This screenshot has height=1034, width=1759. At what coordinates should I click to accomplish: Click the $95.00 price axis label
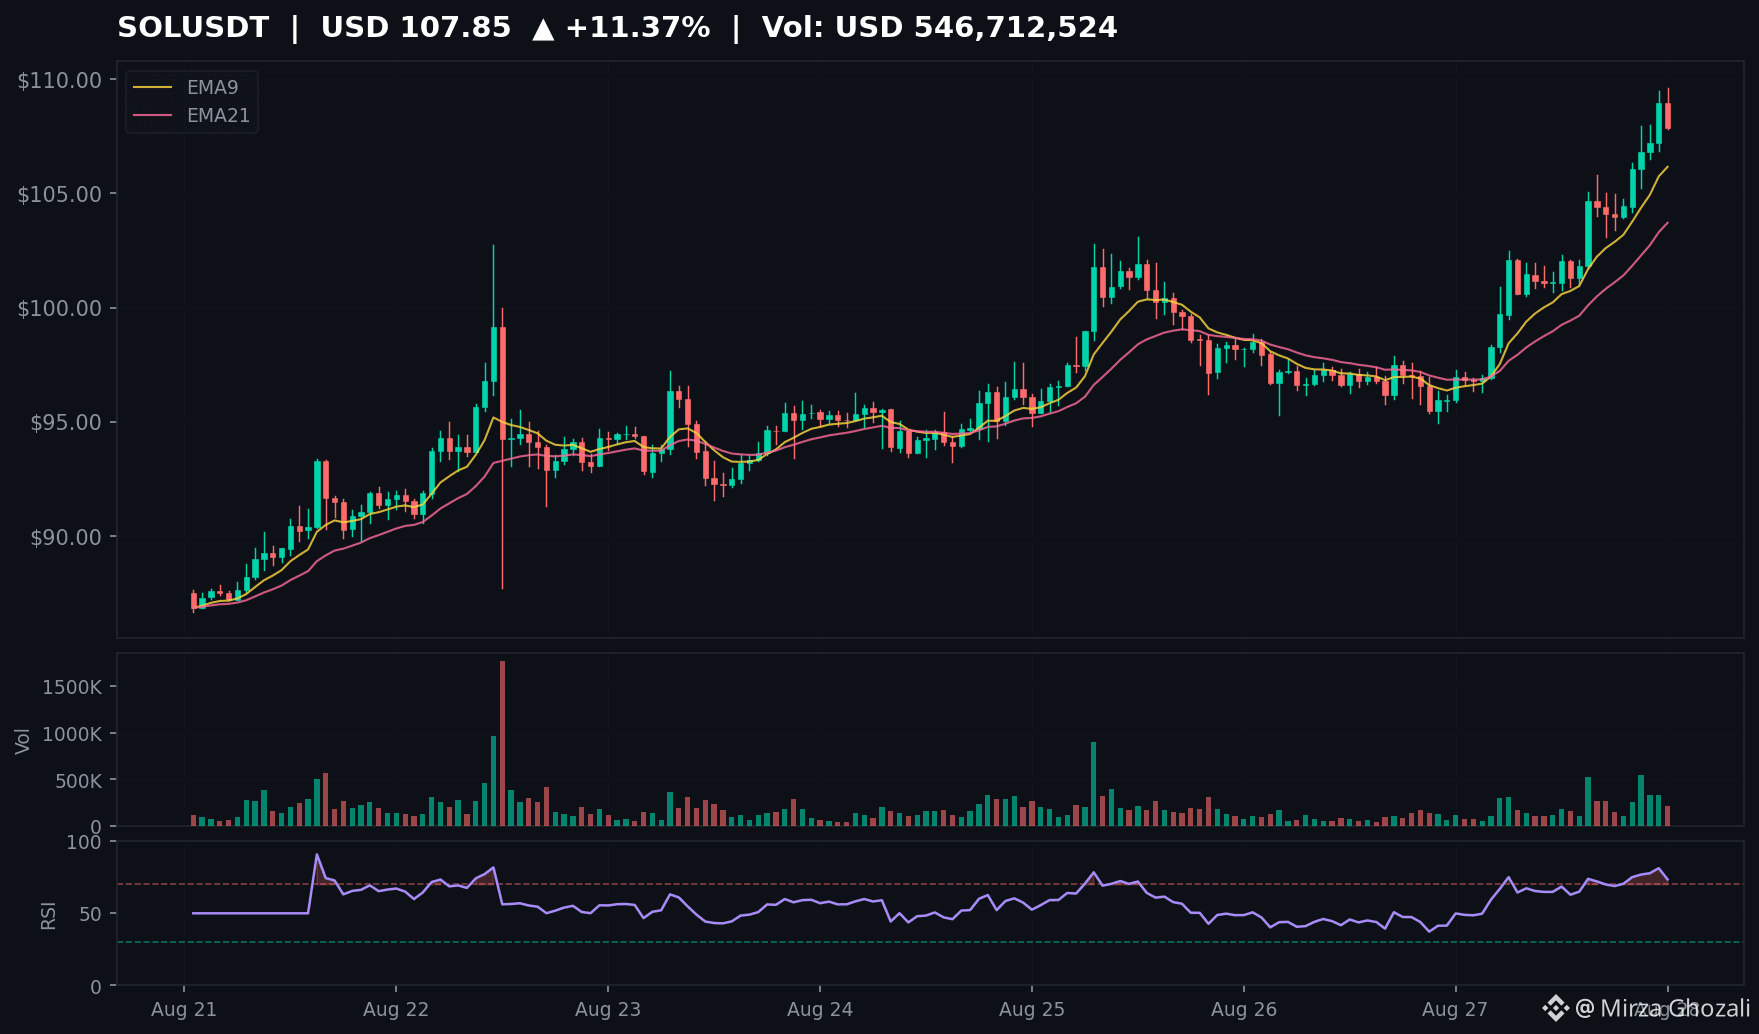click(x=66, y=423)
